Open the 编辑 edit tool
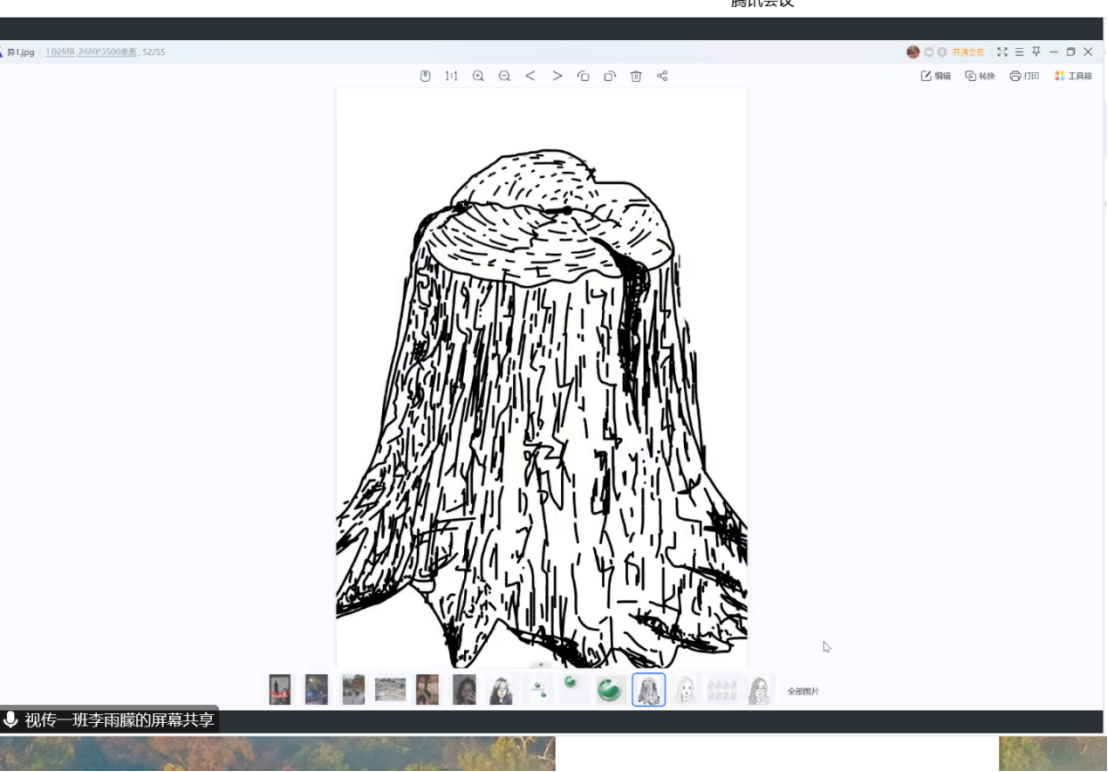The width and height of the screenshot is (1108, 772). click(x=936, y=76)
